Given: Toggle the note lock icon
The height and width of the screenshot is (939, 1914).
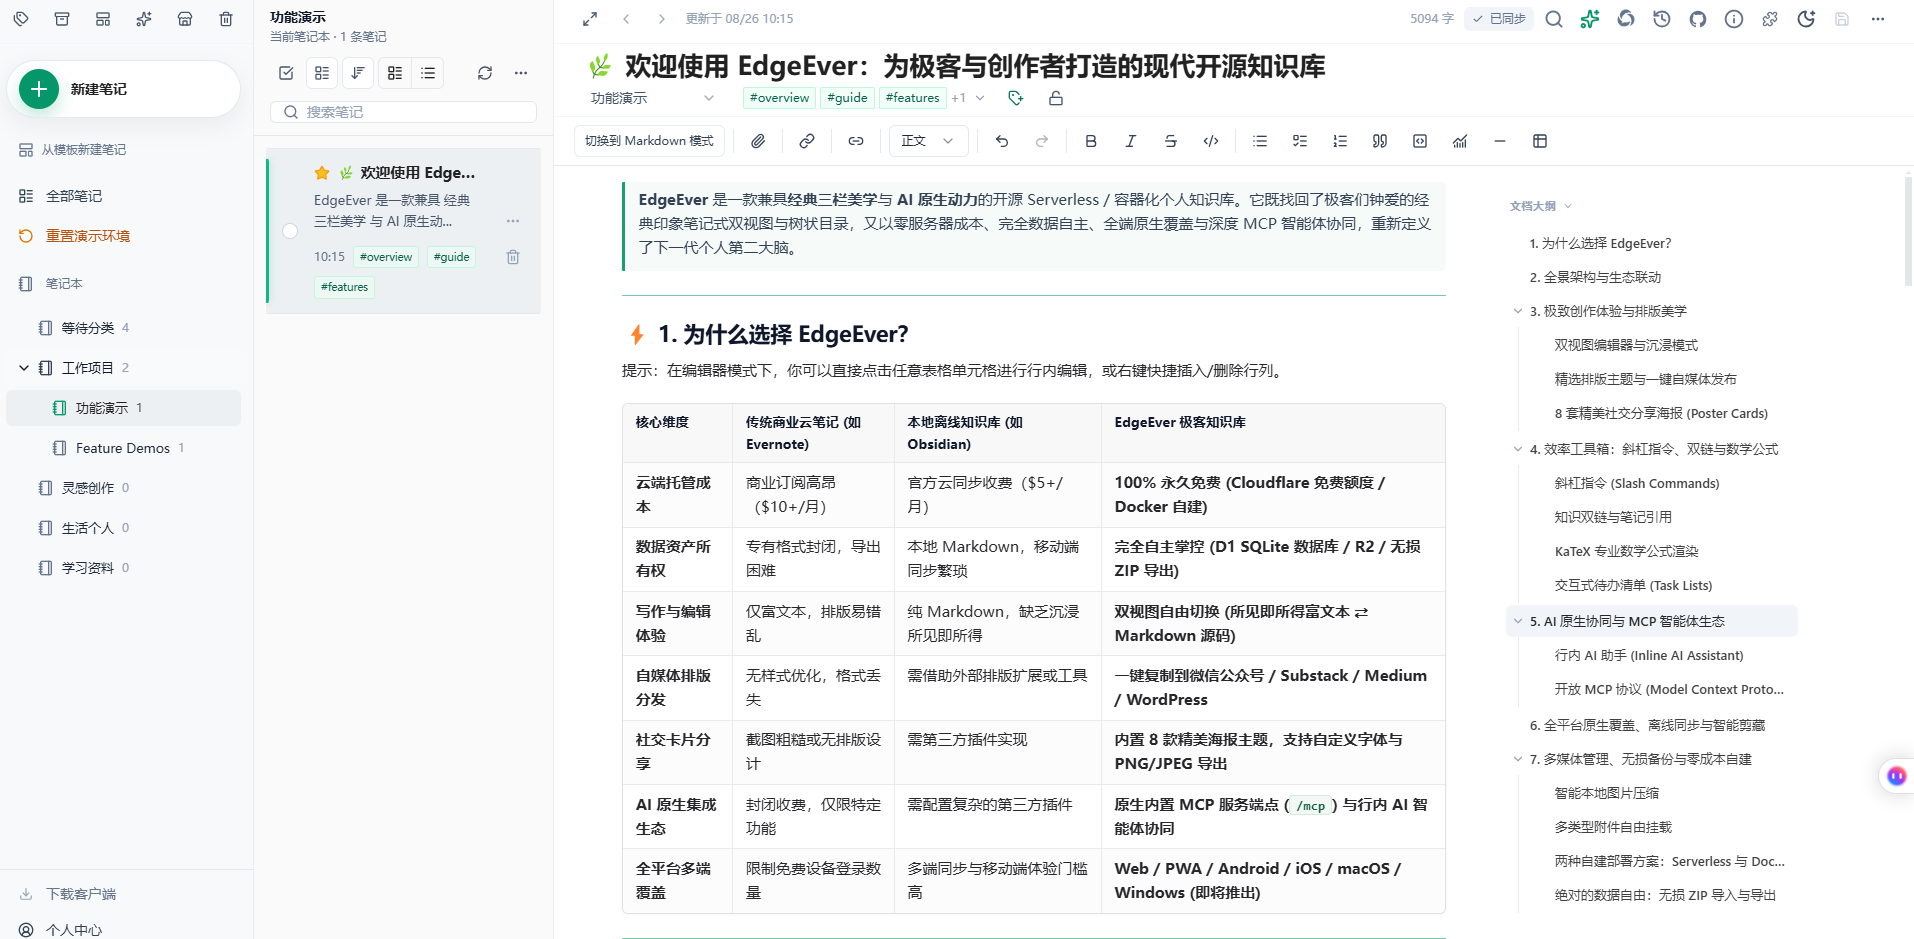Looking at the screenshot, I should [1056, 98].
